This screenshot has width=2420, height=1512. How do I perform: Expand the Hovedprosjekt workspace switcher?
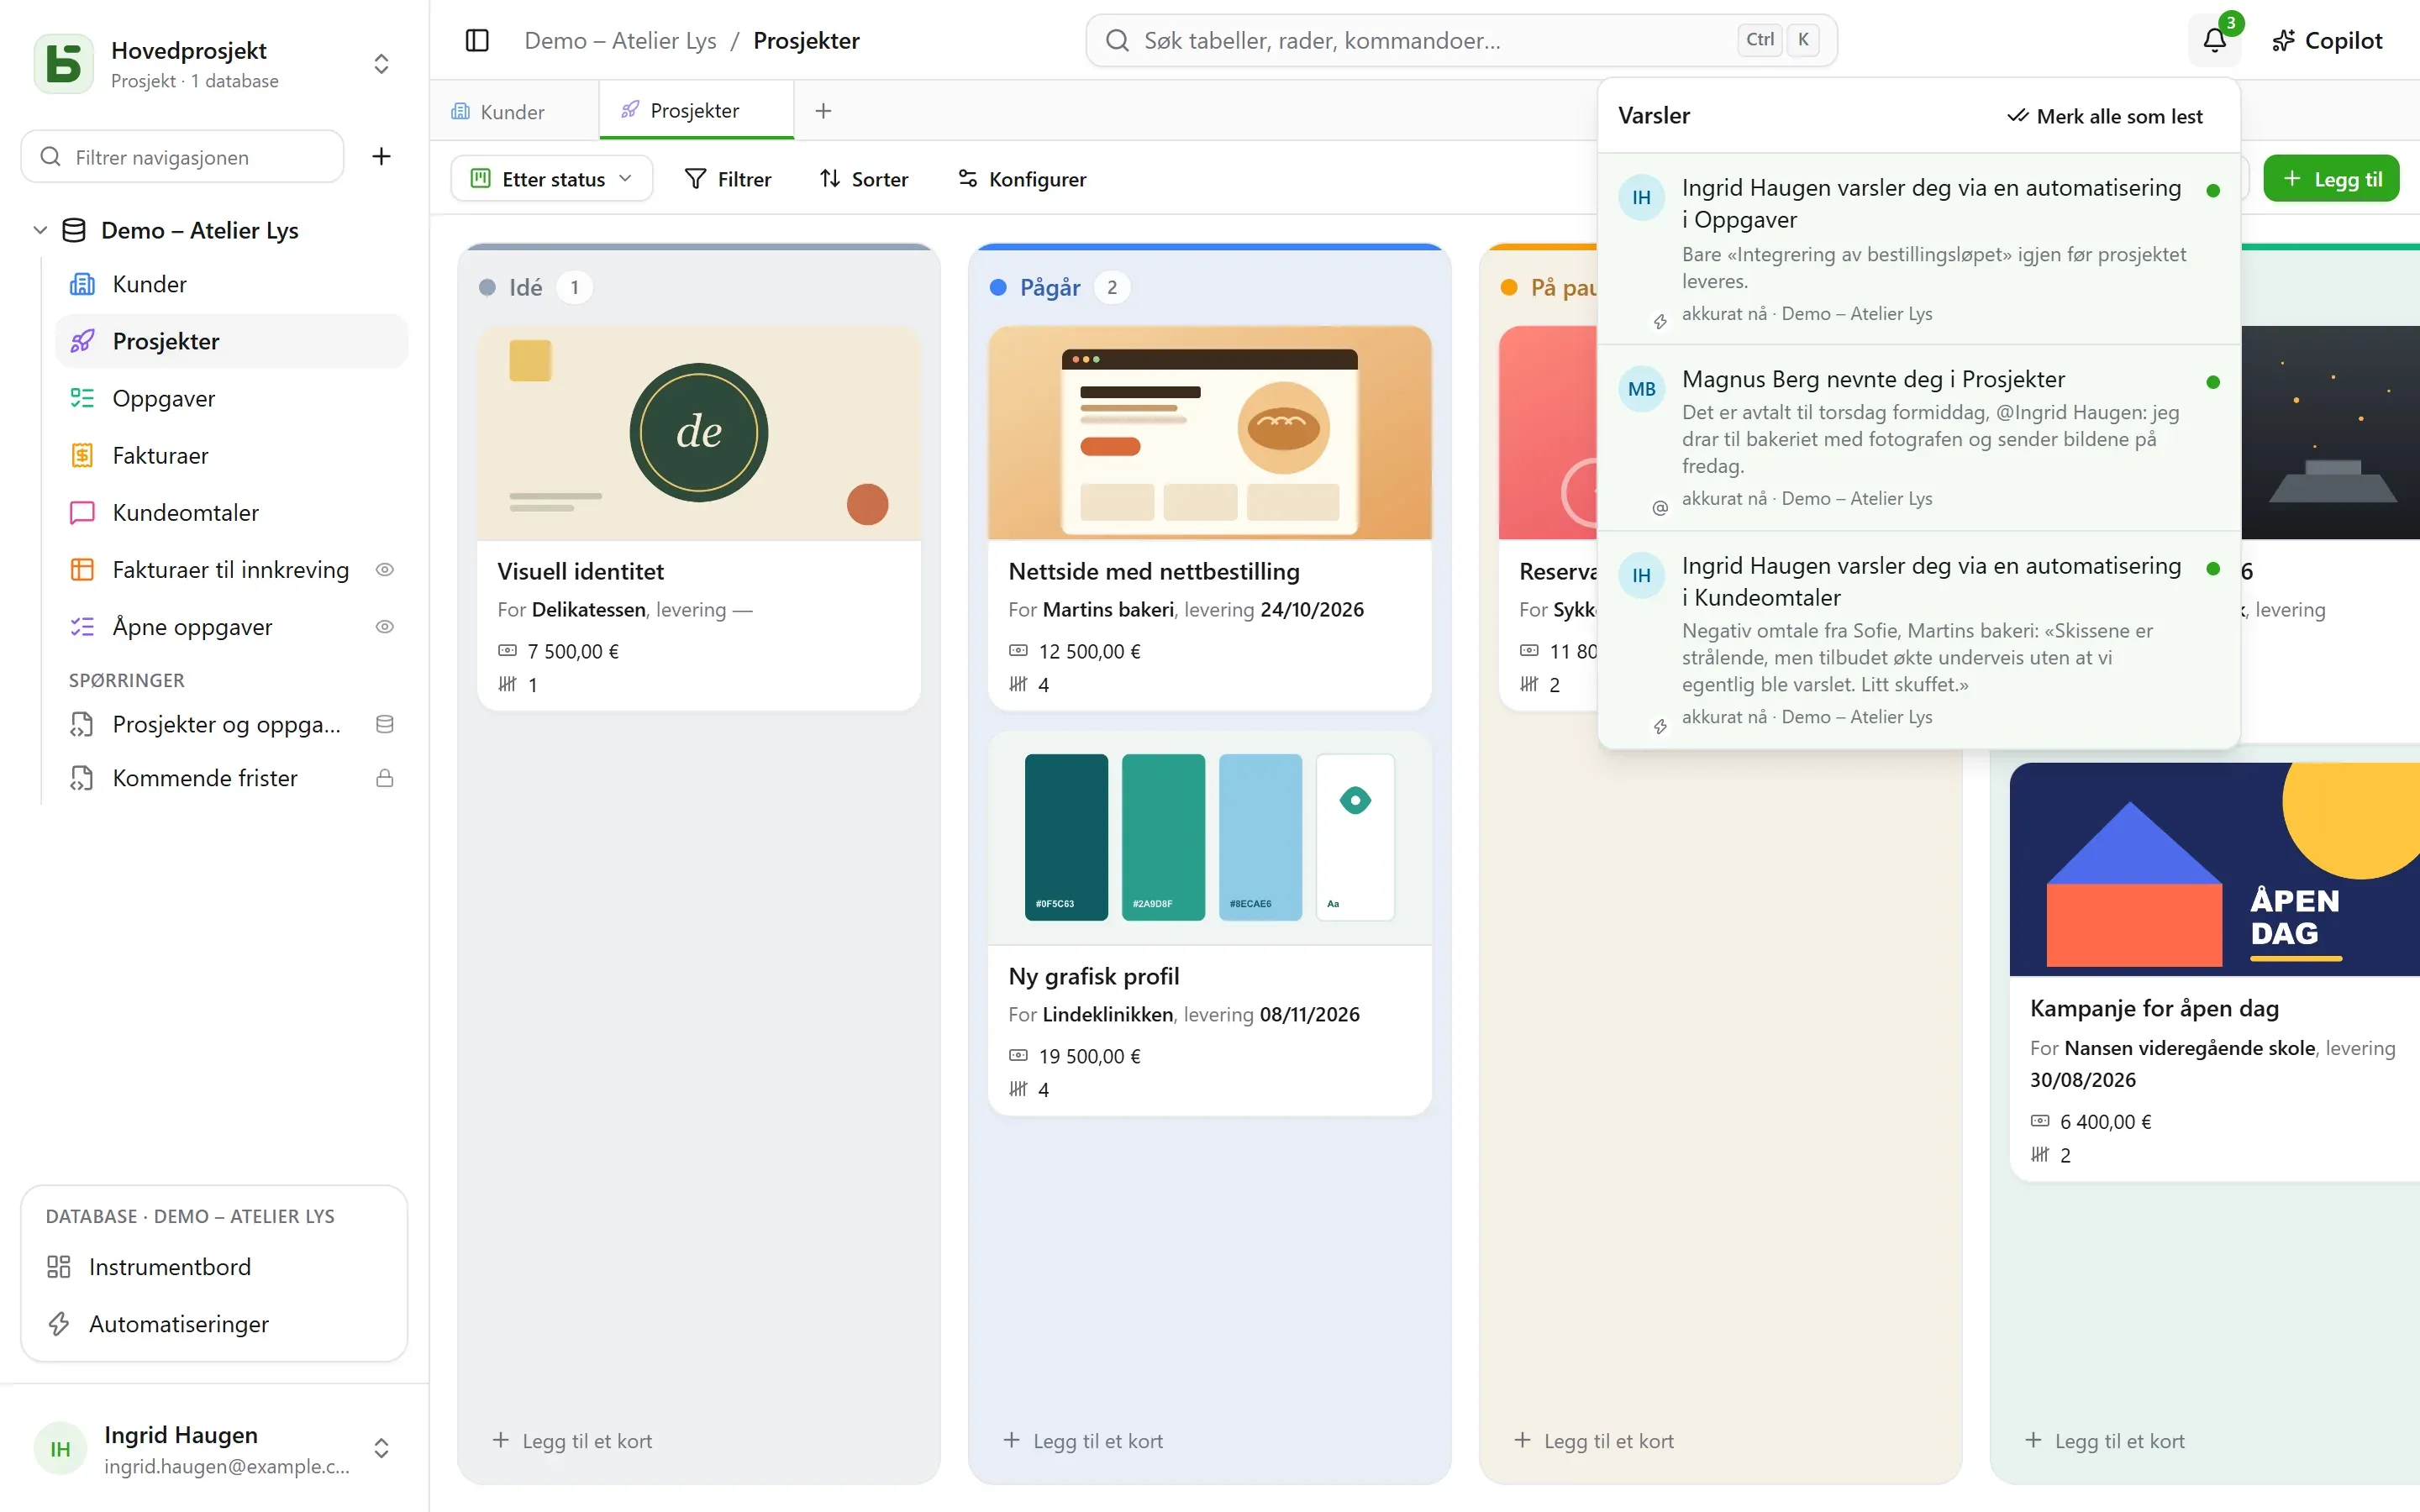(x=381, y=64)
